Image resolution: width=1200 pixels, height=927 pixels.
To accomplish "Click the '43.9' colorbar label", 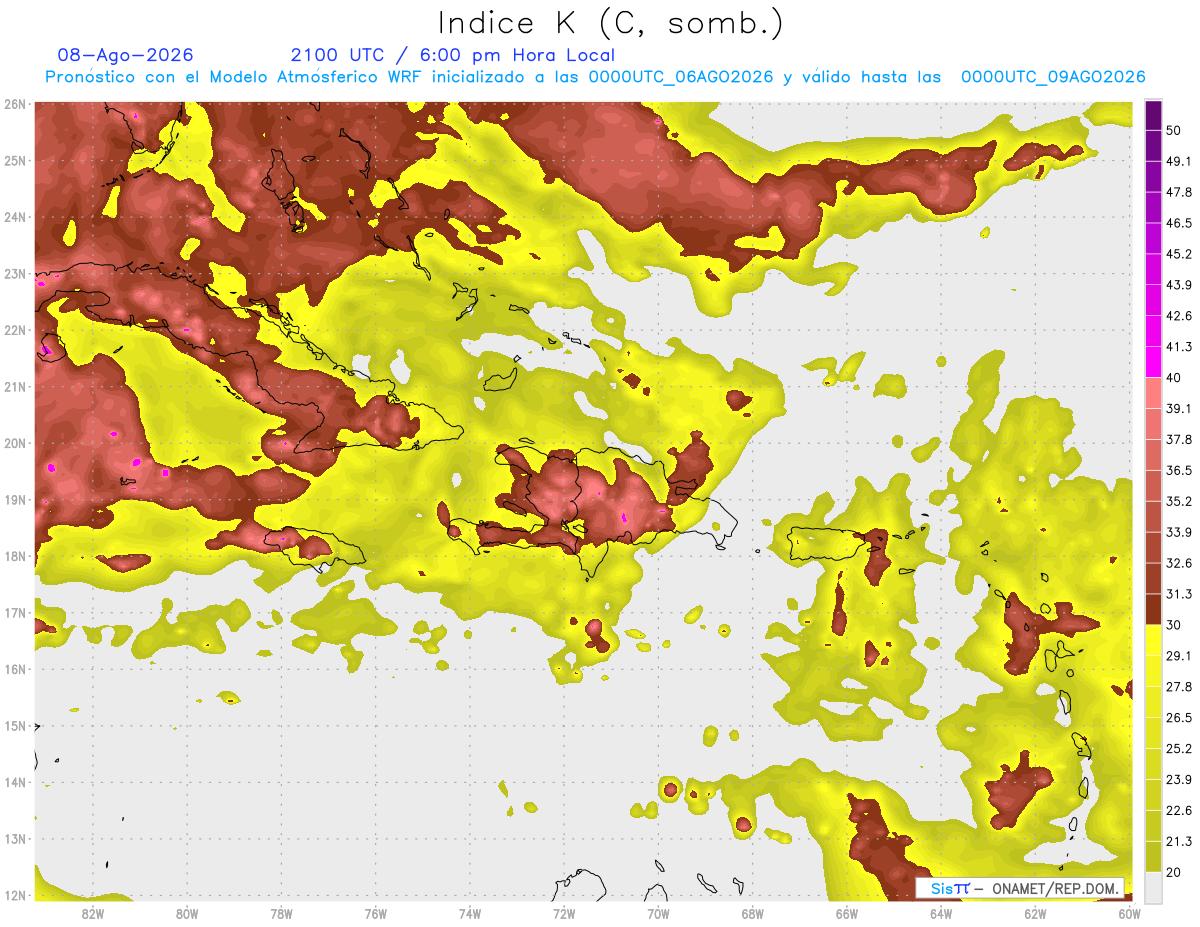I will (1179, 285).
